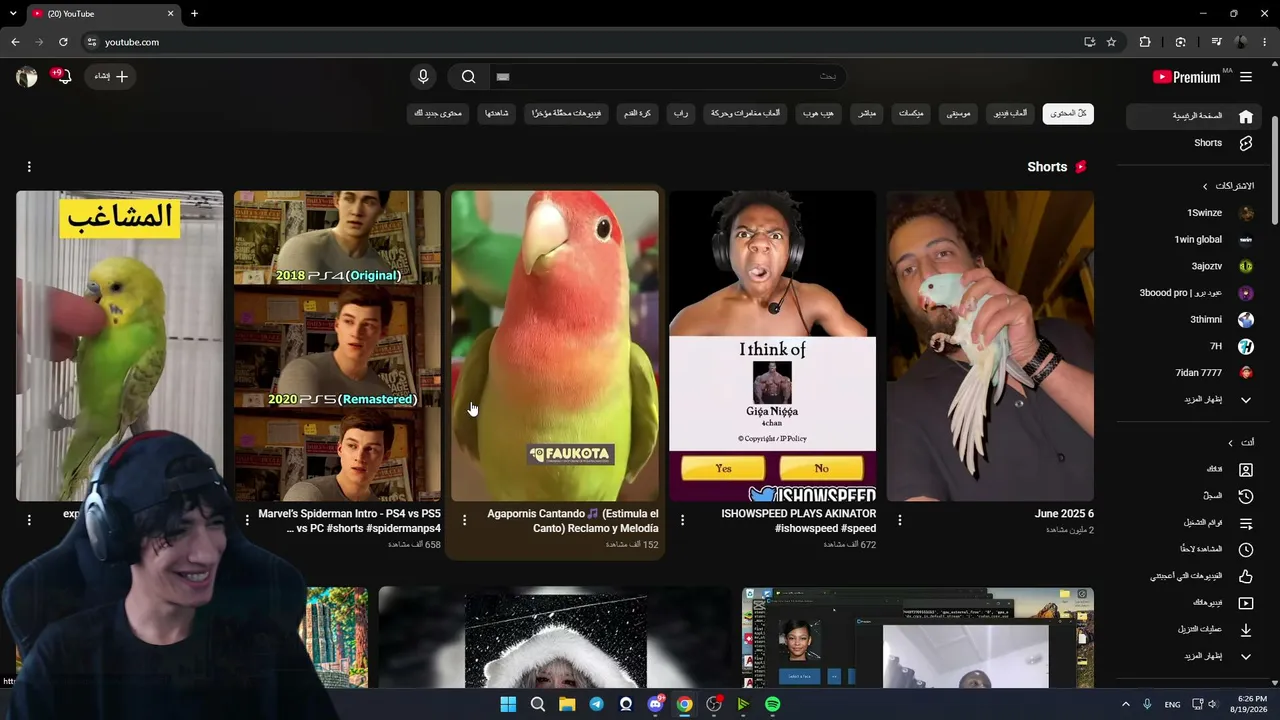The image size is (1280, 720).
Task: Open the Spiderman PS4 vs PS5 thumbnail
Action: tap(337, 346)
